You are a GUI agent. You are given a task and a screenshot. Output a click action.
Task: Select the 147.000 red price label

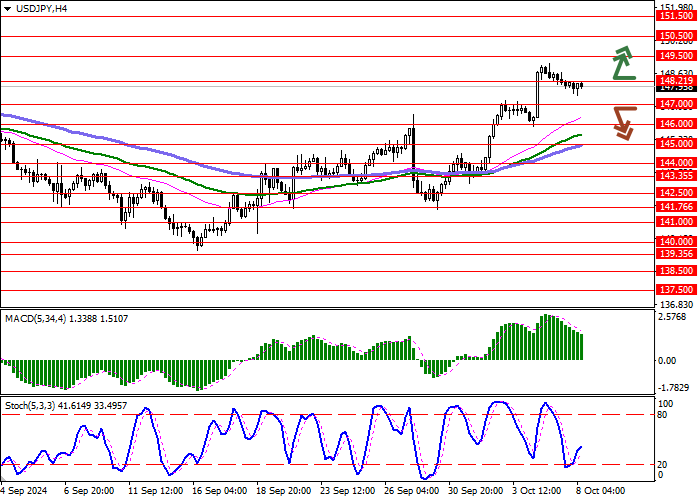pyautogui.click(x=676, y=104)
